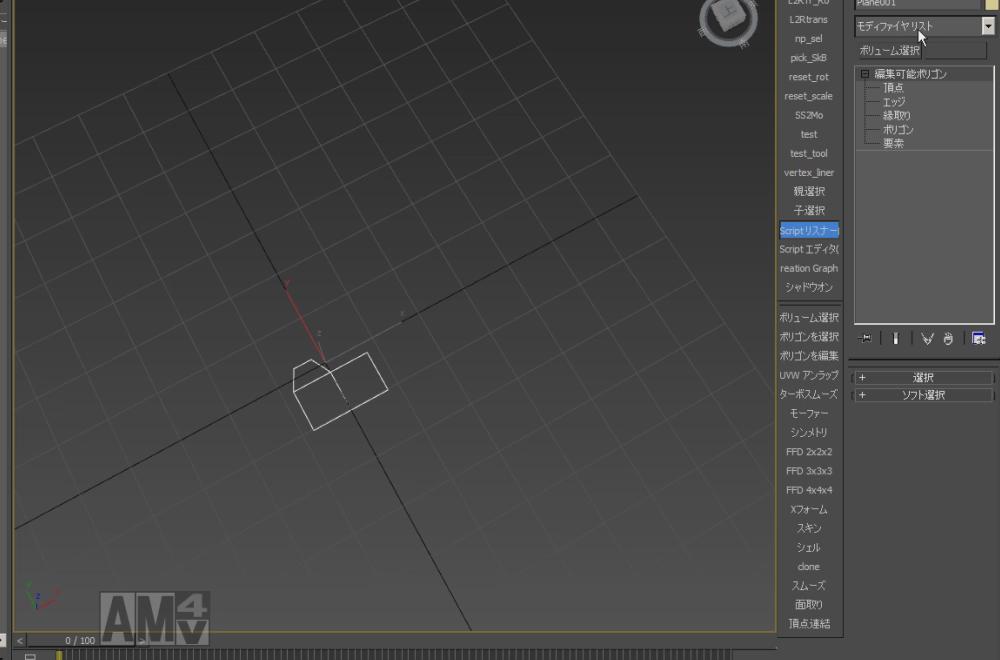Collapse the 編集可能ポリゴン stack entry
Screen dimensions: 1000x660
[x=865, y=74]
